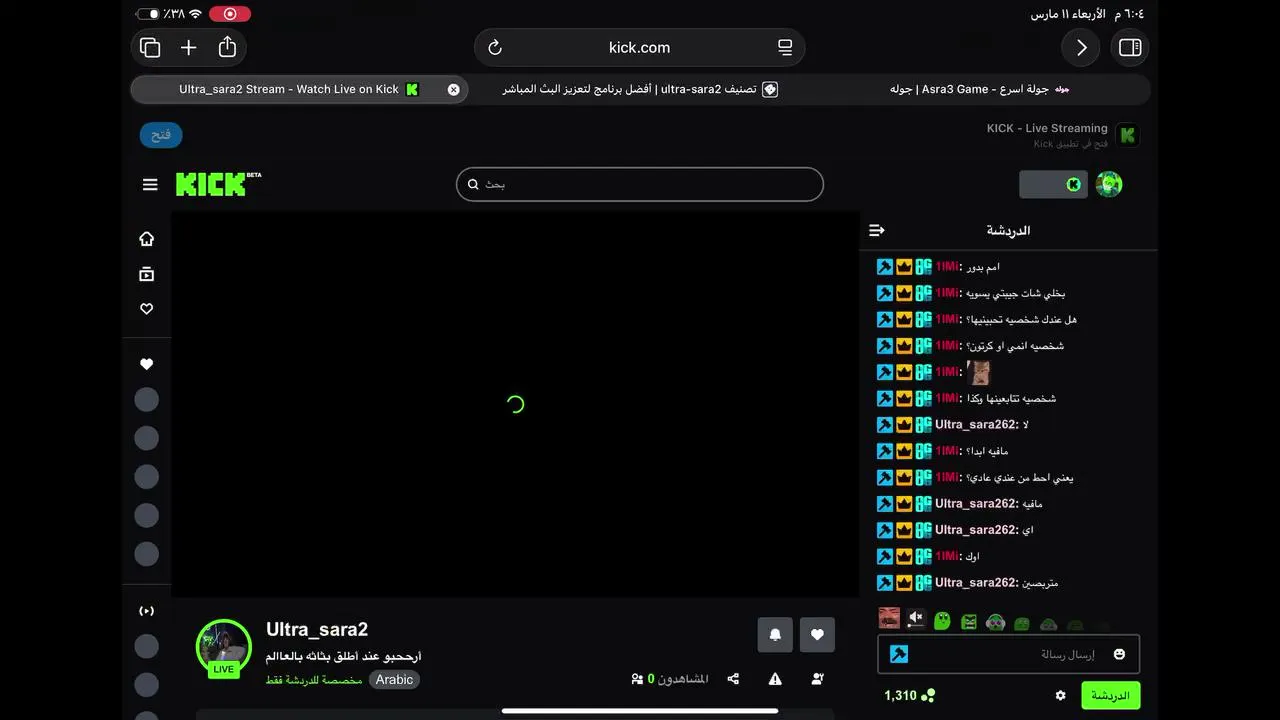
Task: Switch to the تصنيف ultra-sara2 tab
Action: click(x=640, y=89)
